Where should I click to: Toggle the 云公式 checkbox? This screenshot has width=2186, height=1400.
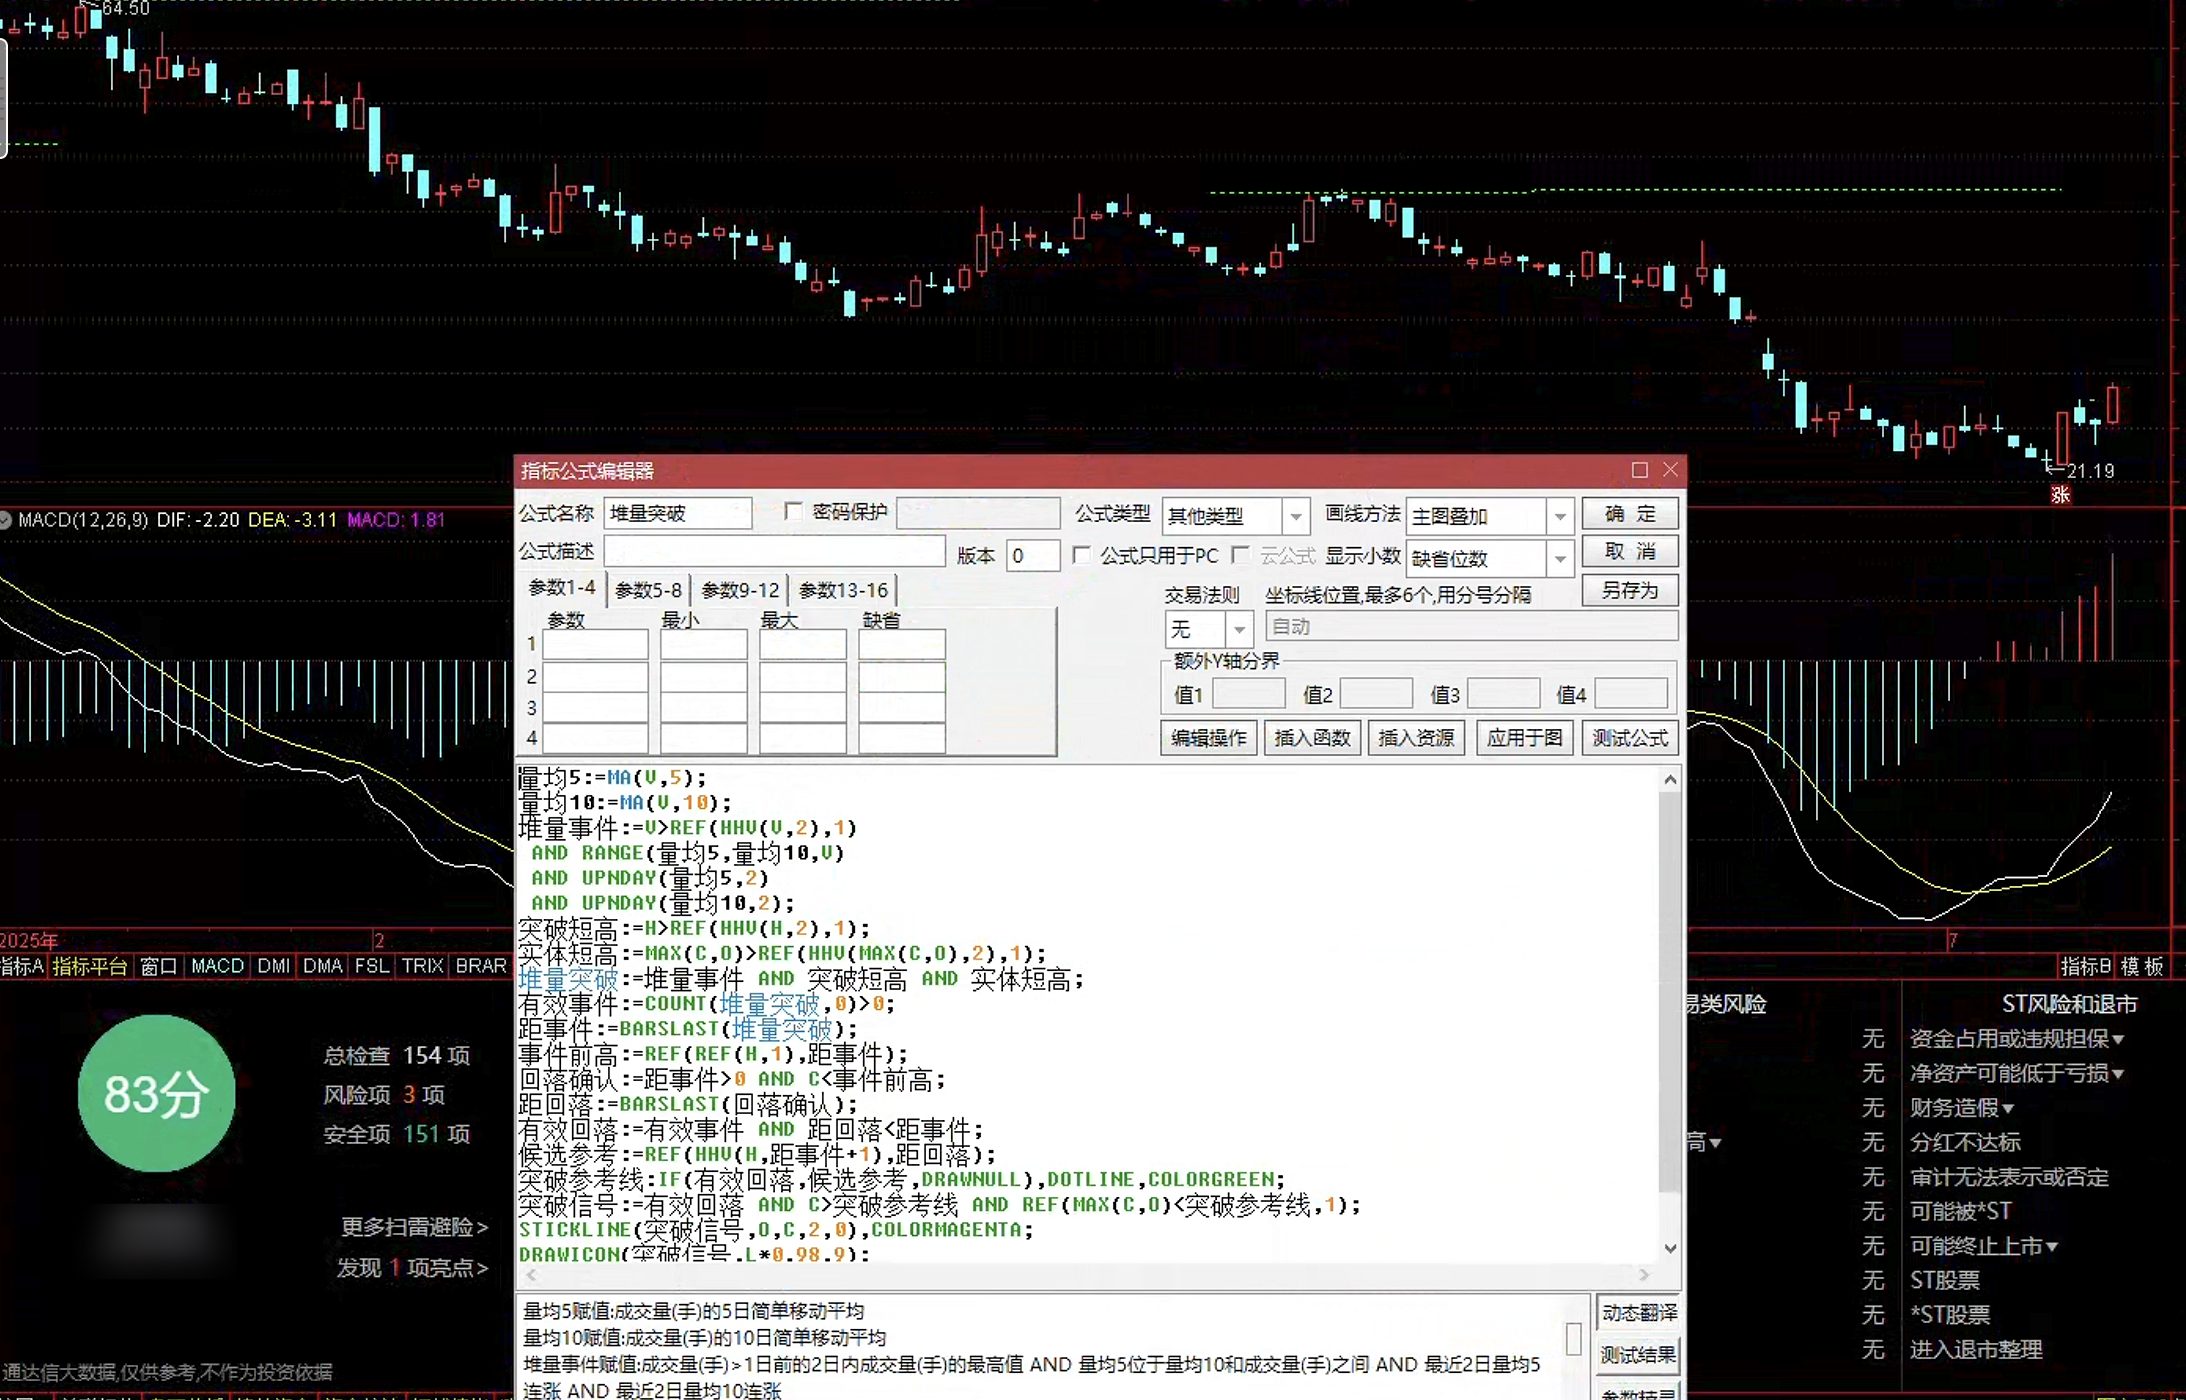(x=1241, y=555)
